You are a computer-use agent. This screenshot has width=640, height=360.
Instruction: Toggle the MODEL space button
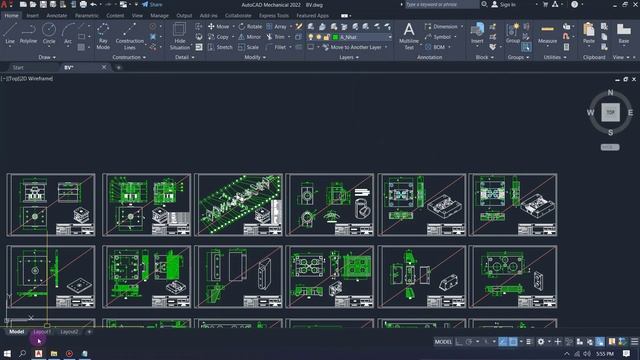click(x=443, y=342)
